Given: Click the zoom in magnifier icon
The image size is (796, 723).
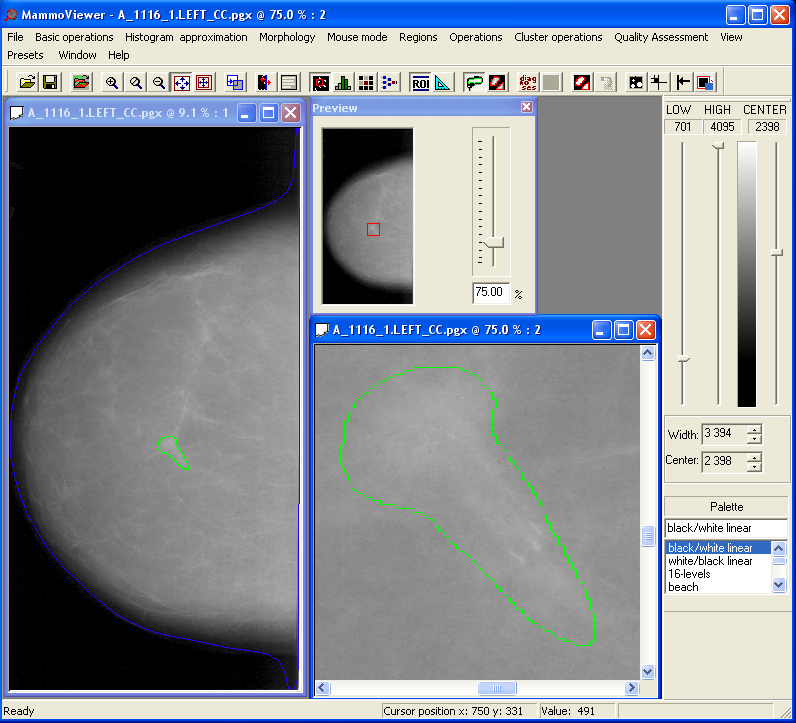Looking at the screenshot, I should [112, 82].
